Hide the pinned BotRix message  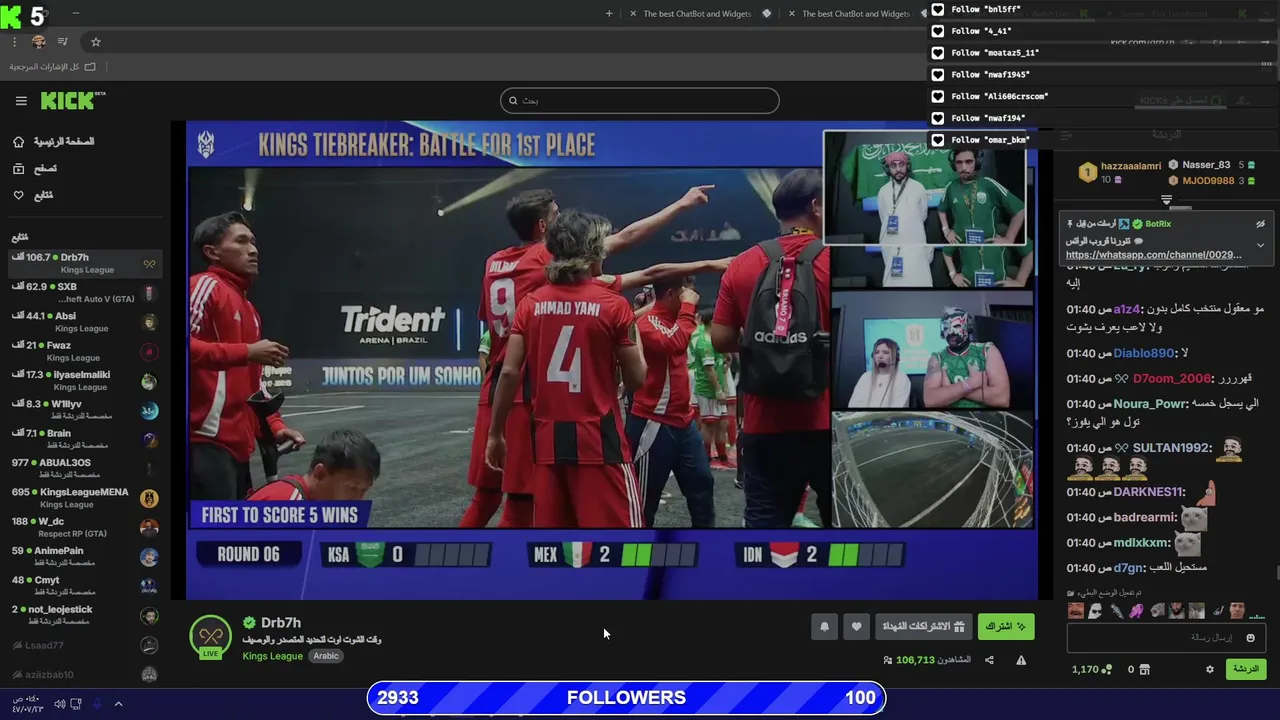coord(1260,224)
